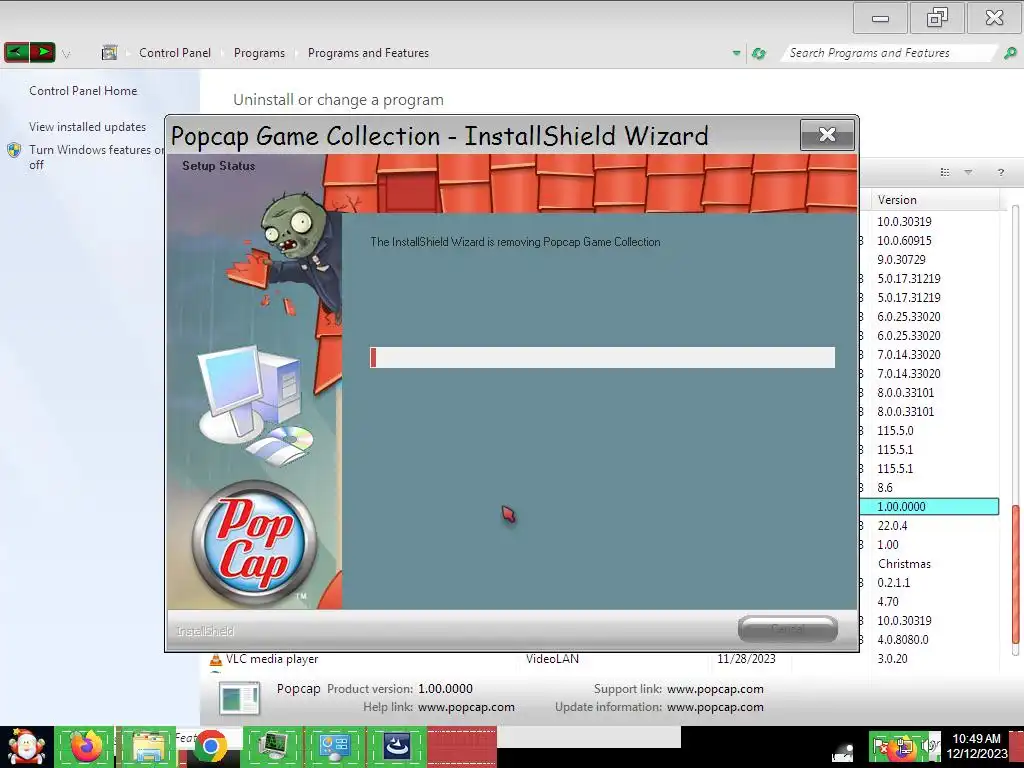The width and height of the screenshot is (1024, 768).
Task: Open recent pages dropdown beside navigation arrows
Action: 65,54
